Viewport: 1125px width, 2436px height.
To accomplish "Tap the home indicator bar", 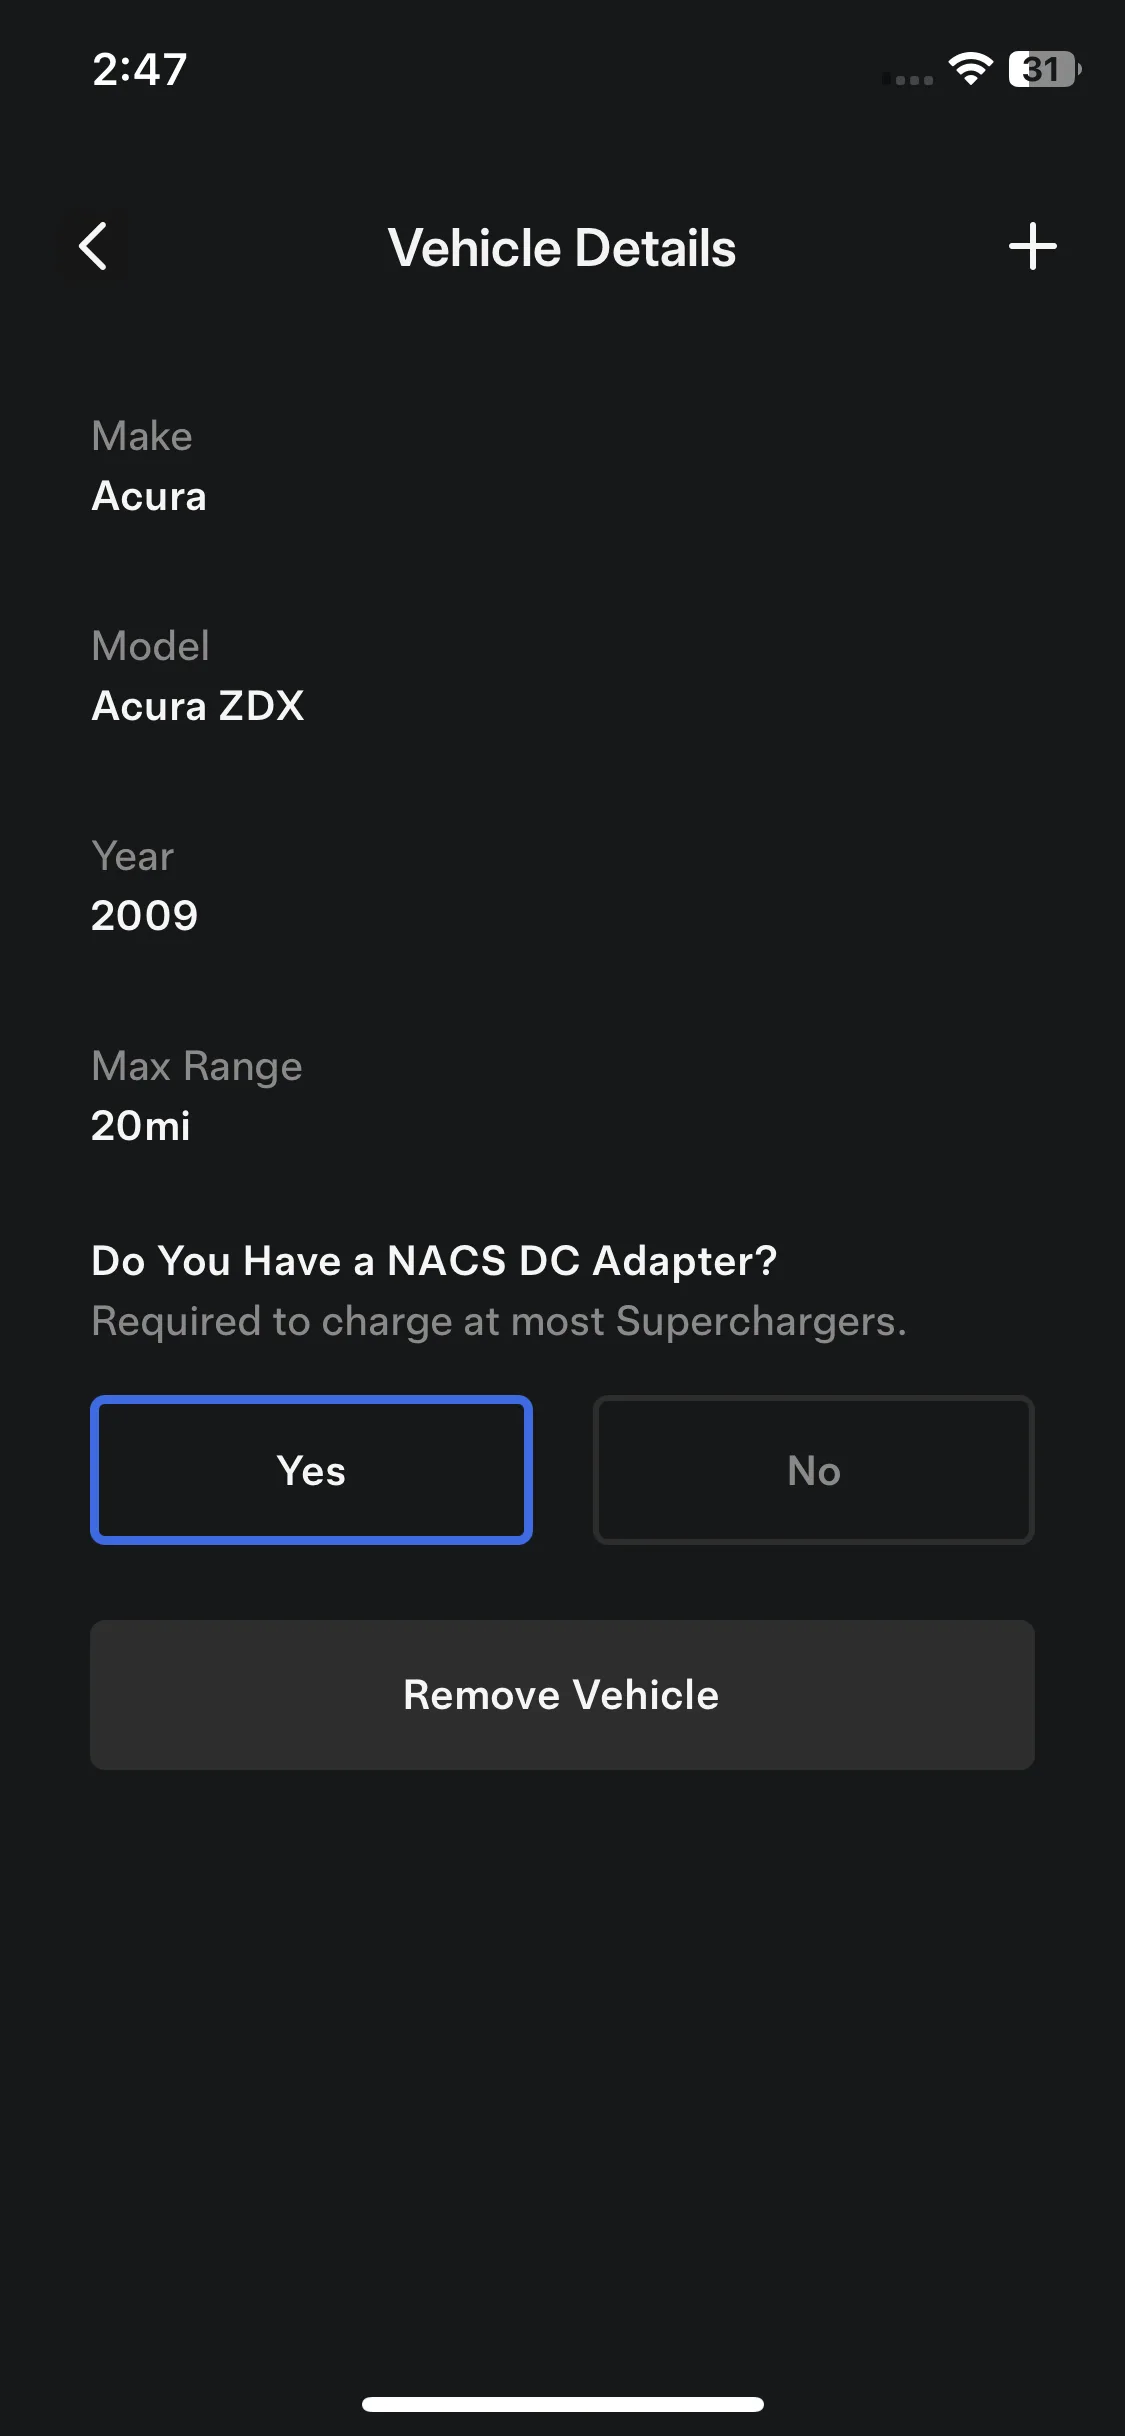I will pos(562,2404).
